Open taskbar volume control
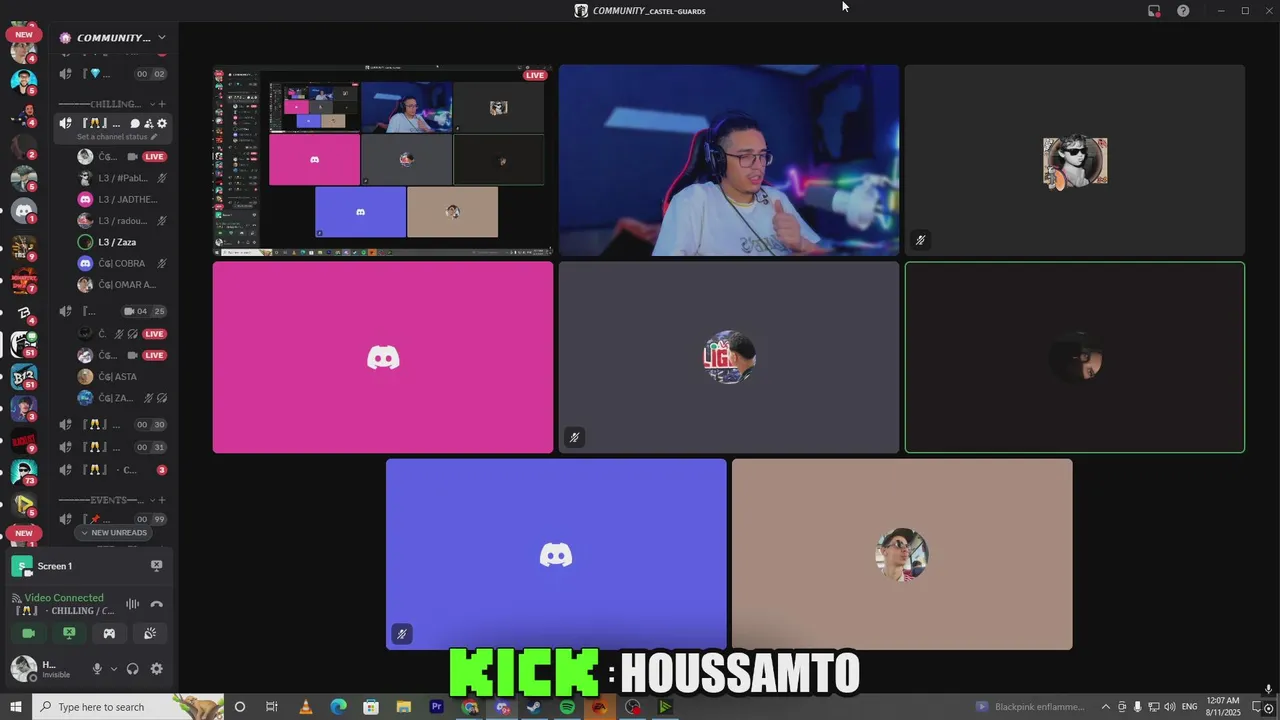The image size is (1280, 720). (1169, 707)
